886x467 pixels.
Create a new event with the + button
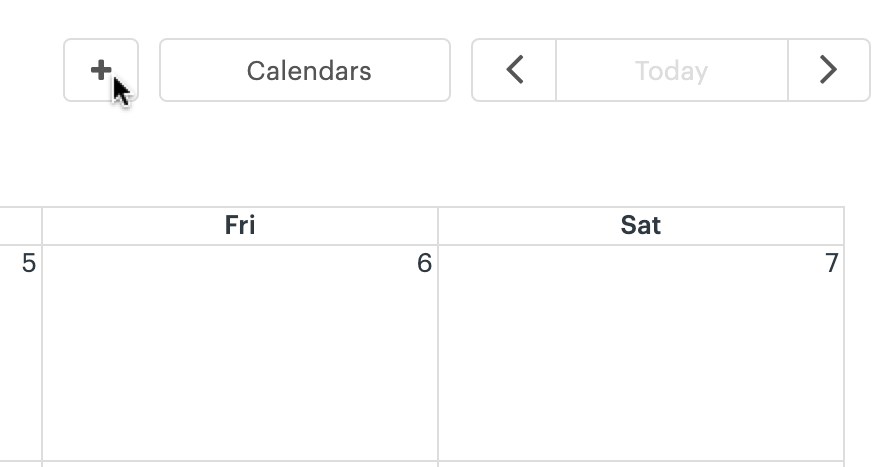point(101,70)
